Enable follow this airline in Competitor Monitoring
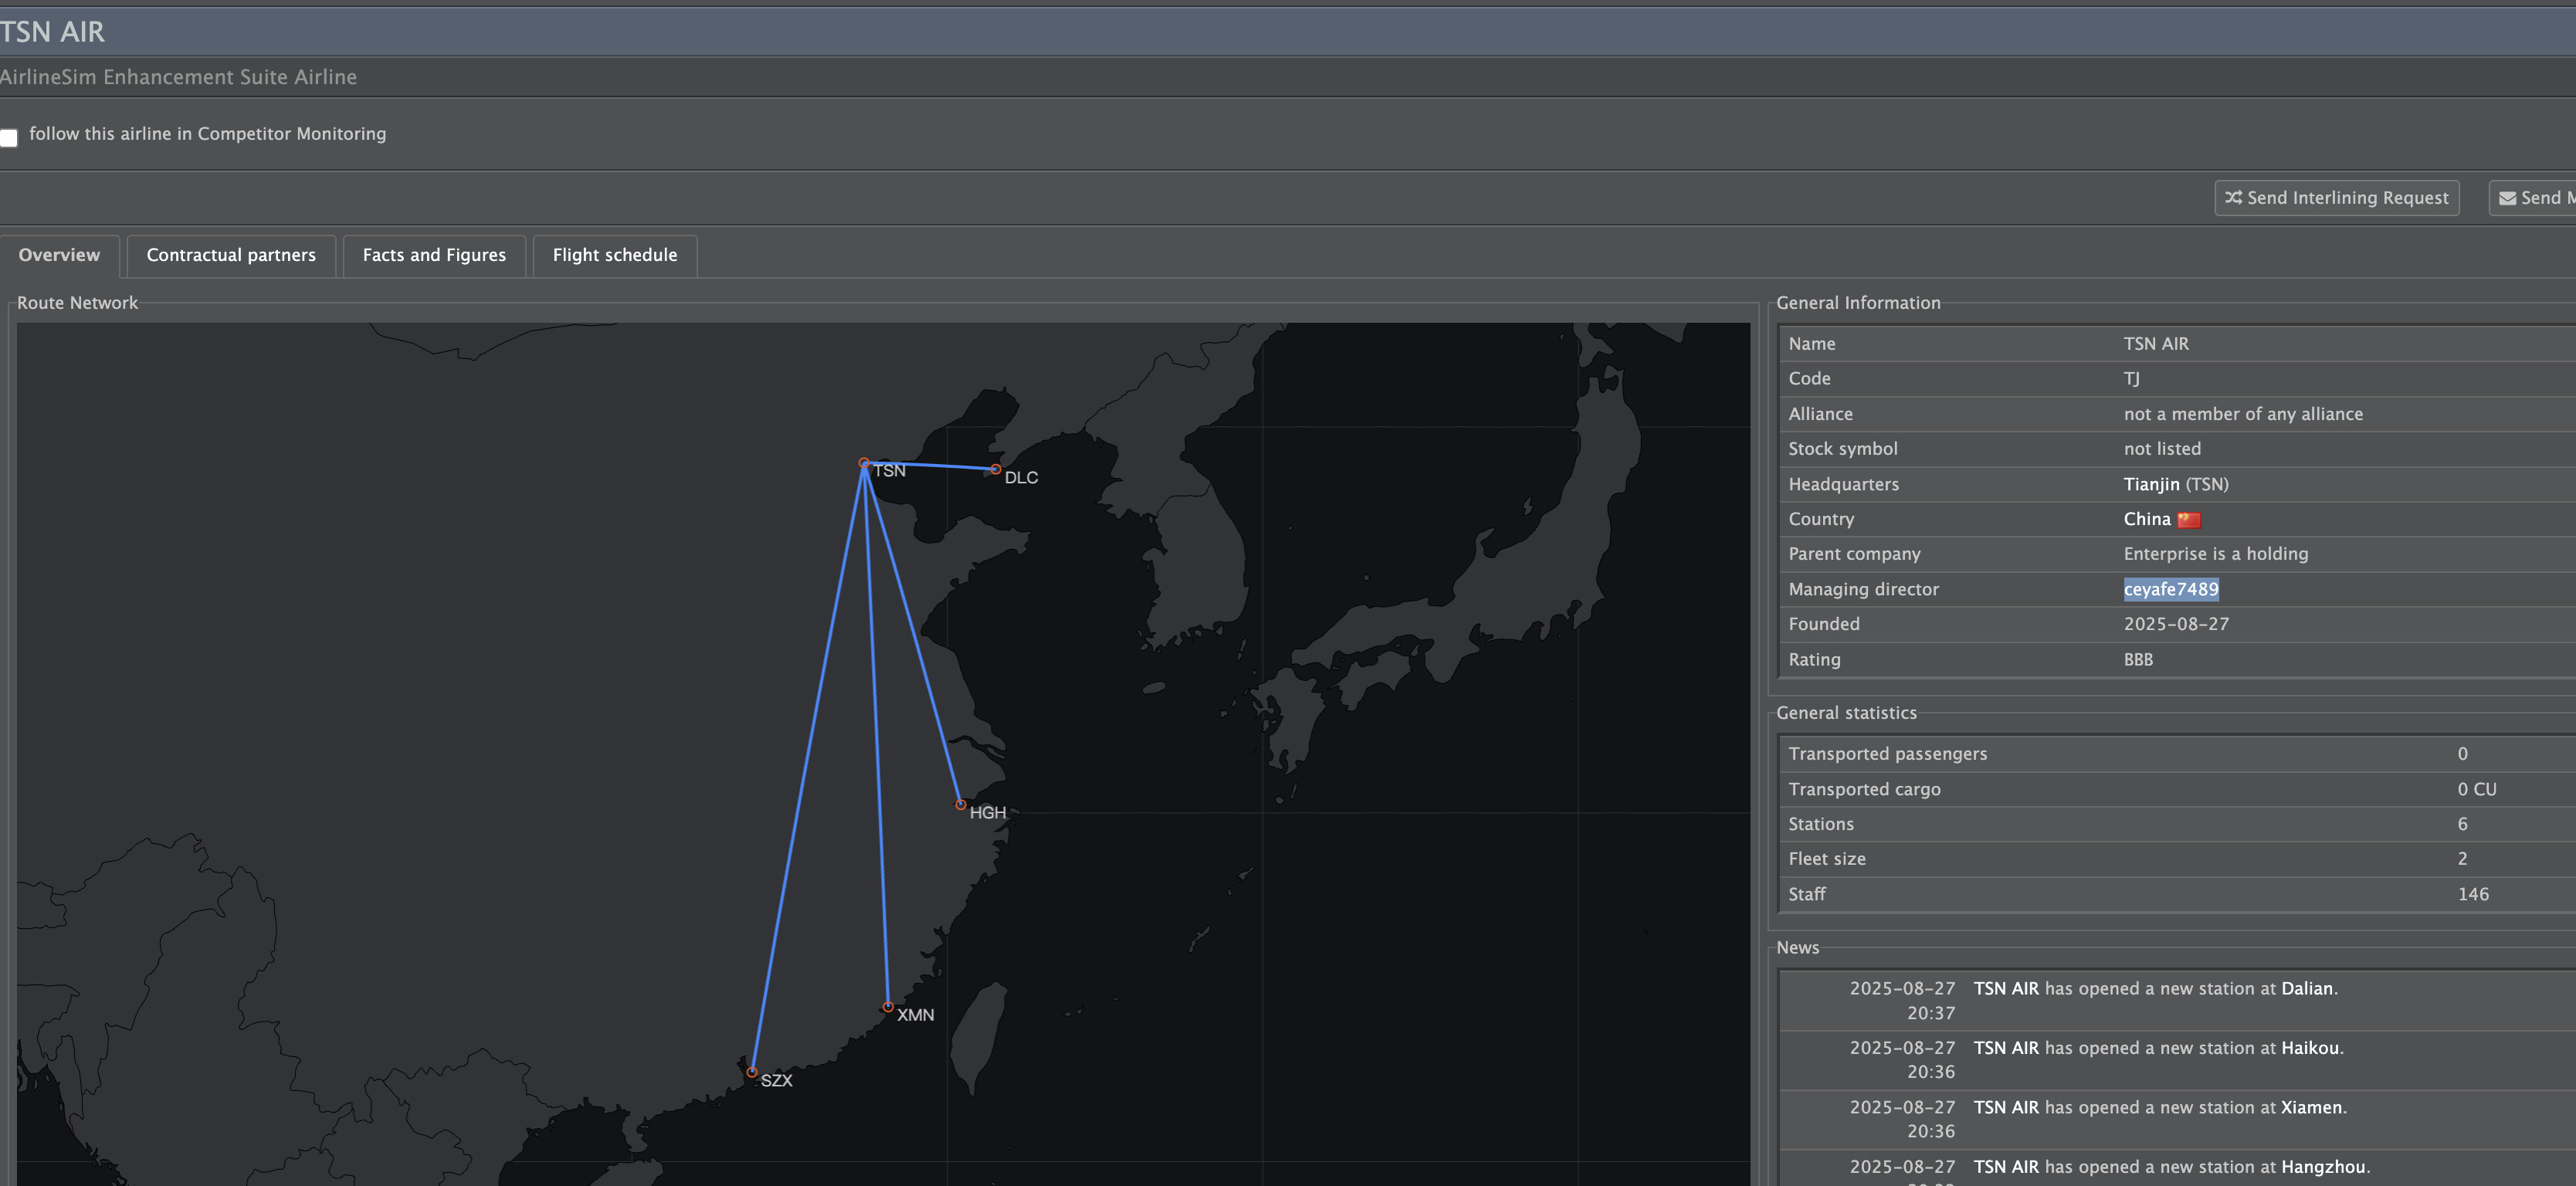Image resolution: width=2576 pixels, height=1186 pixels. click(x=10, y=138)
